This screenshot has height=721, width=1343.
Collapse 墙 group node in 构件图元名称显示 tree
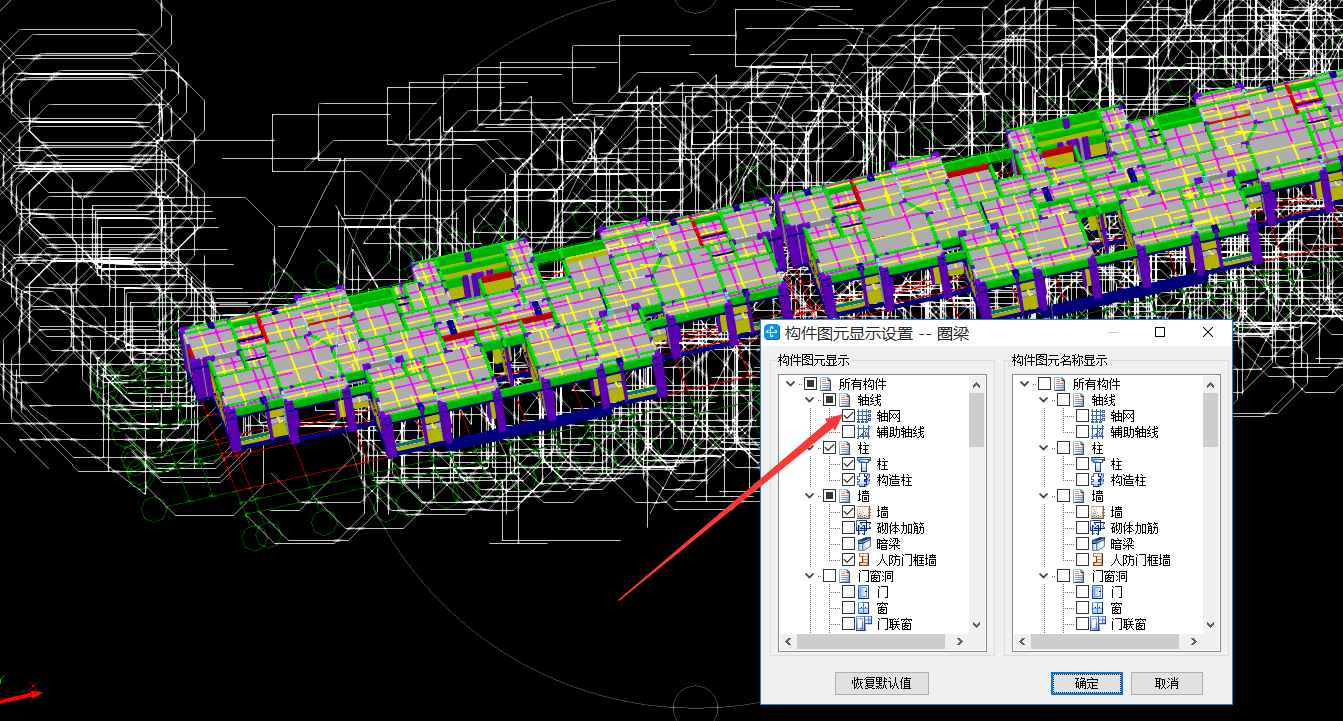(x=1043, y=496)
